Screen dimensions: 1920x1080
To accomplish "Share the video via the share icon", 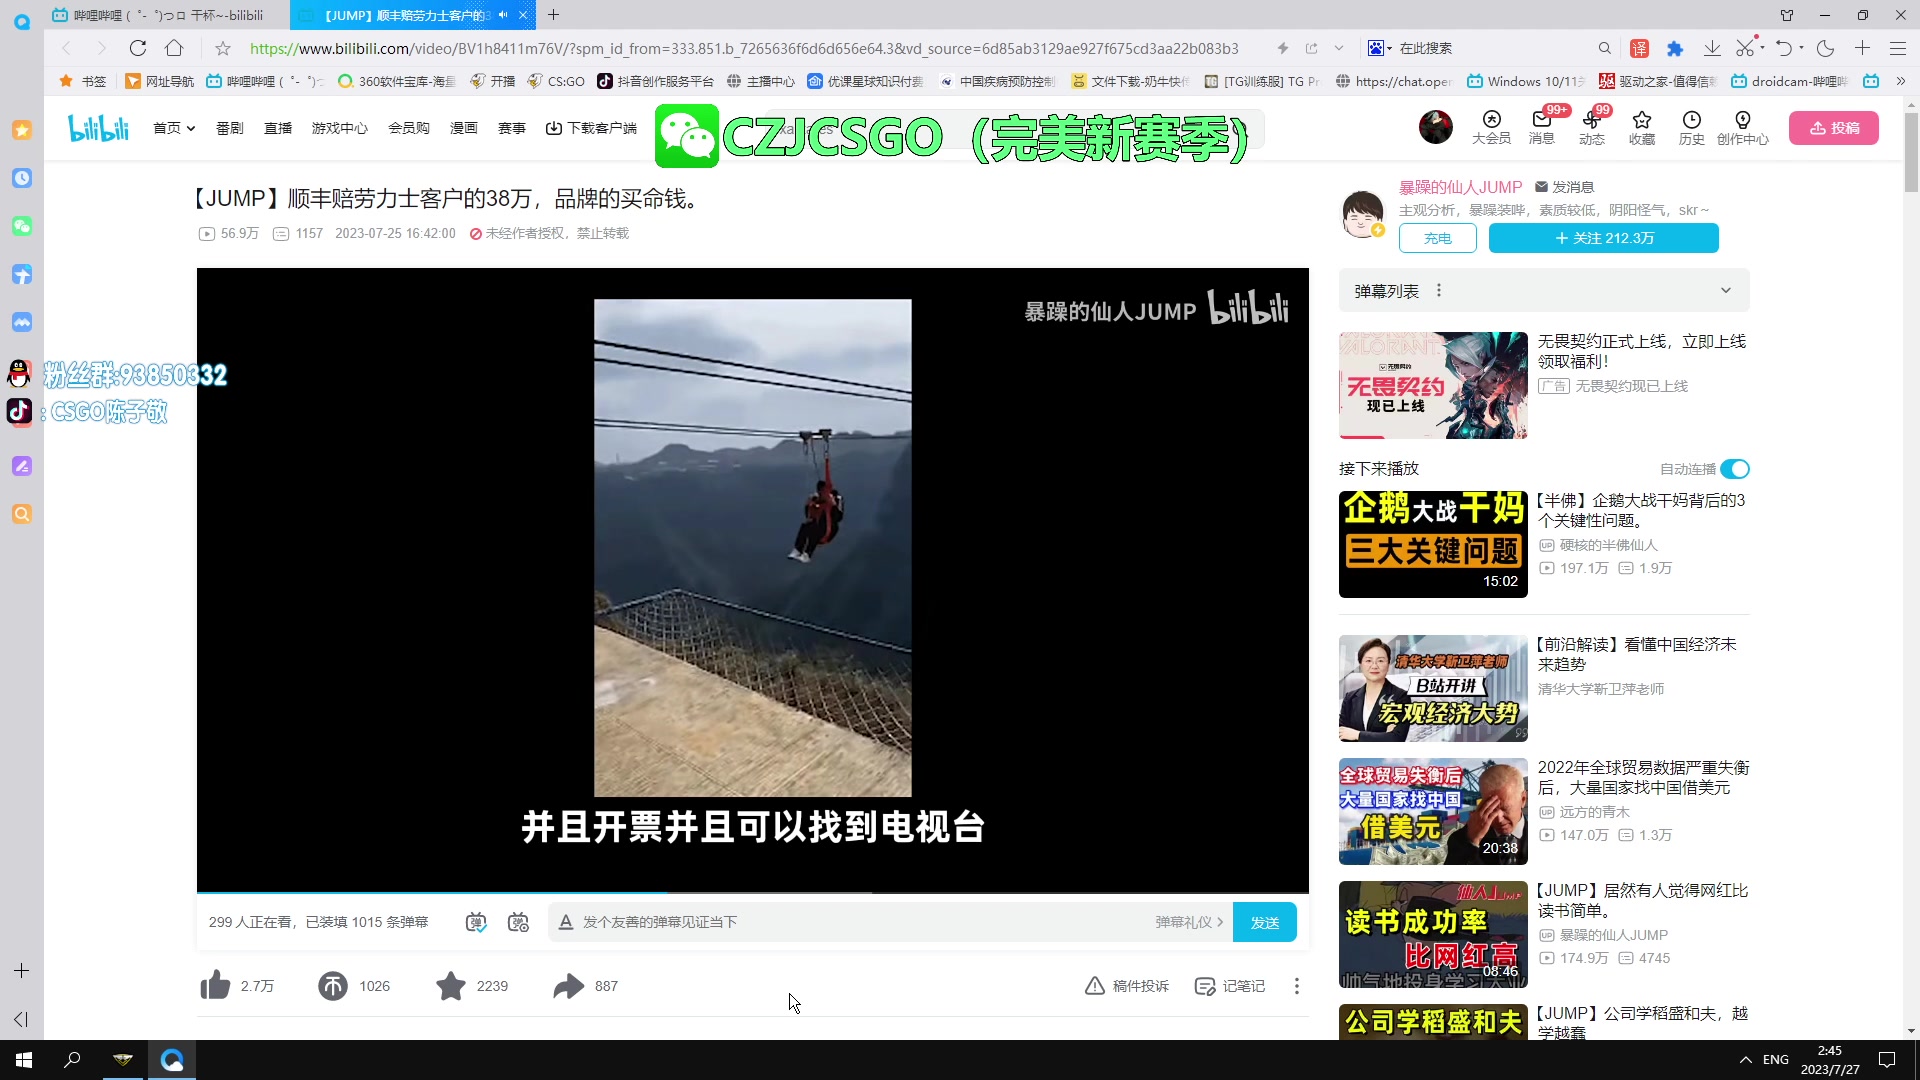I will (566, 986).
